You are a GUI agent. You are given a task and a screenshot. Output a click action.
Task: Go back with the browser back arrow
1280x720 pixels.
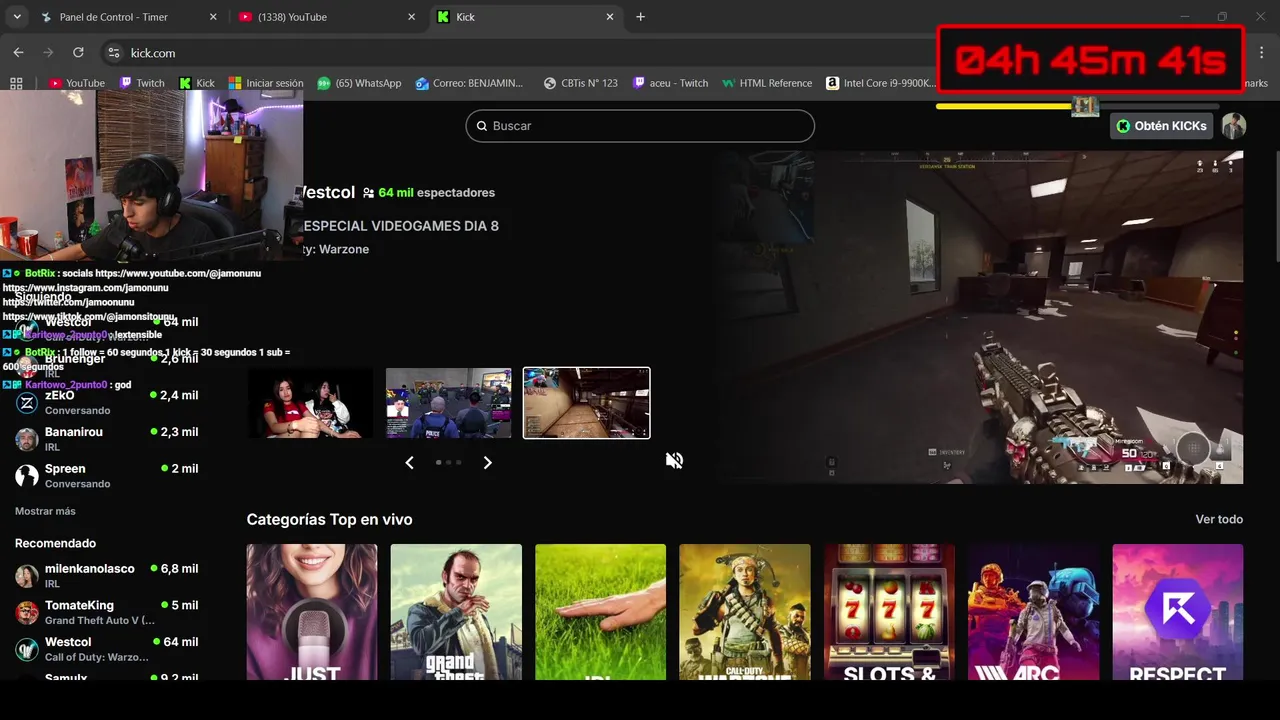(x=18, y=52)
